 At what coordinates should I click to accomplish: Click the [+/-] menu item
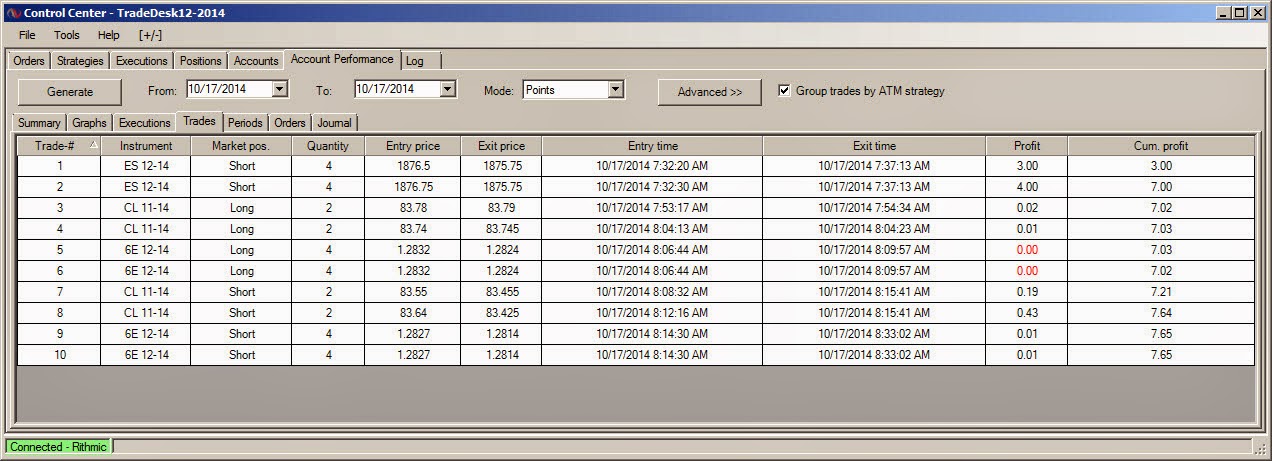click(x=151, y=35)
